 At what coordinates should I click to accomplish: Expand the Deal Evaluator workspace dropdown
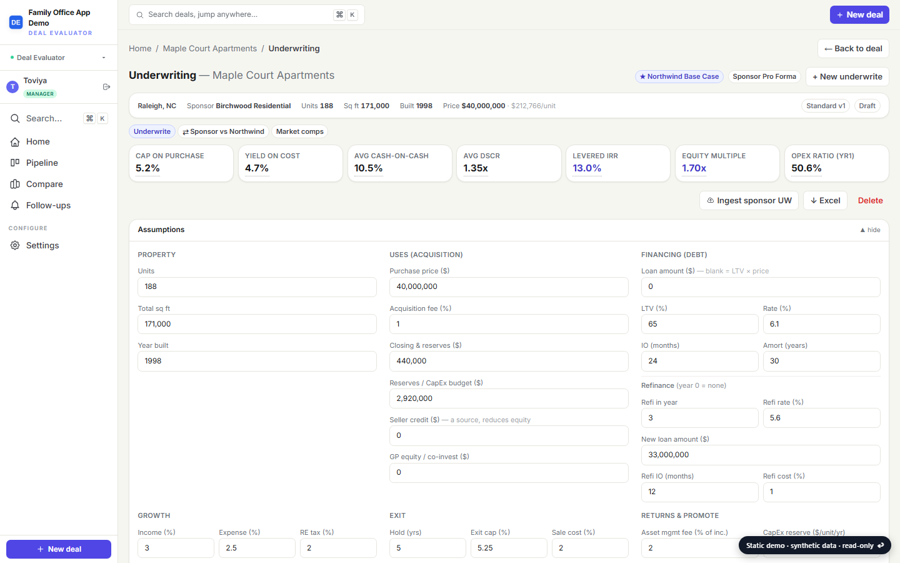tap(59, 57)
